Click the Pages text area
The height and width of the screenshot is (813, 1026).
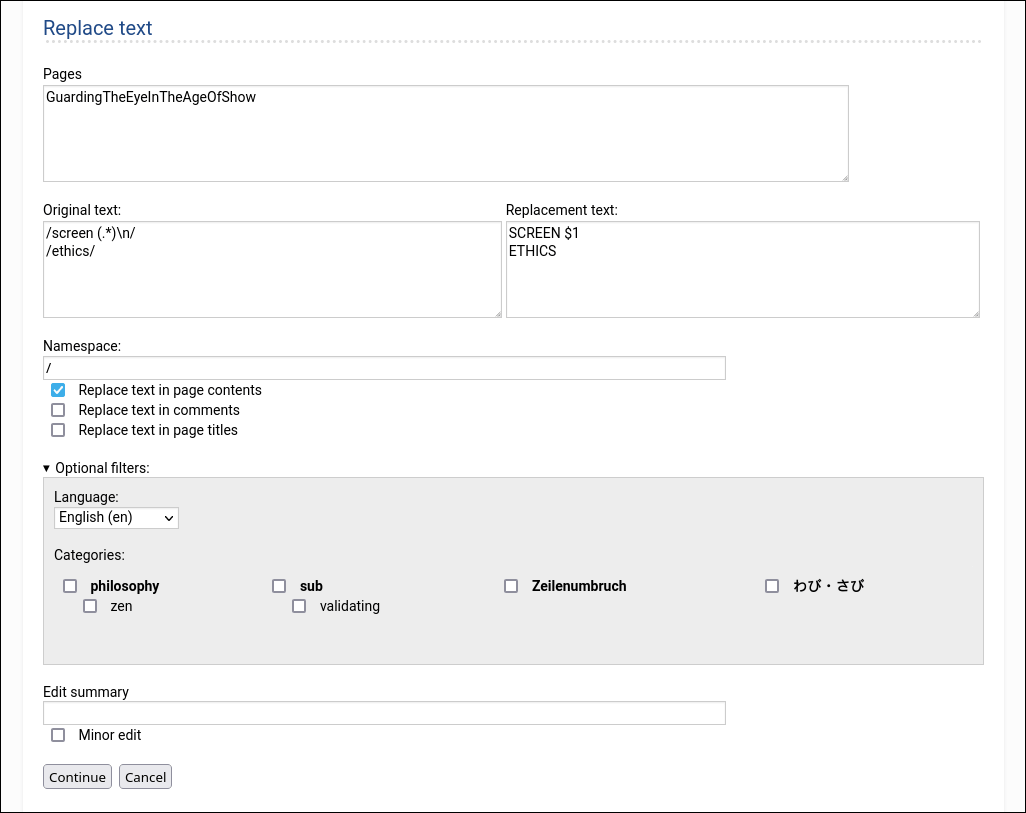pyautogui.click(x=445, y=133)
